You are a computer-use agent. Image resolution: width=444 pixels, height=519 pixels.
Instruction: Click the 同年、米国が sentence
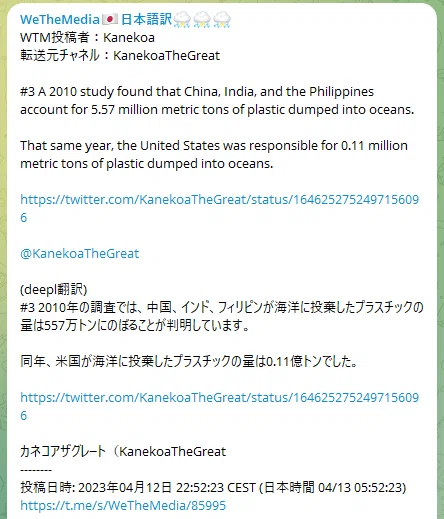click(189, 361)
